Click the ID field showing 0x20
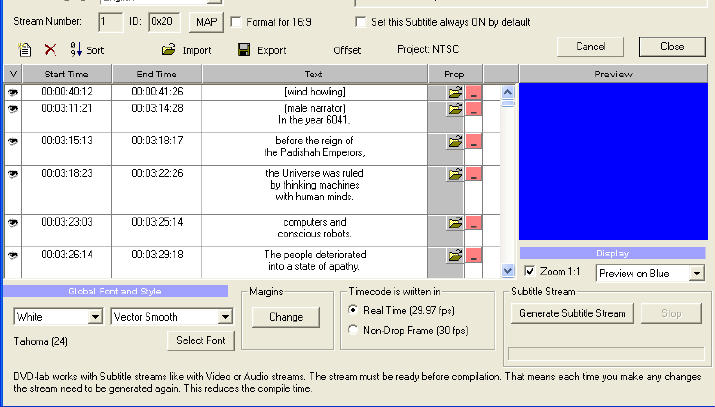The width and height of the screenshot is (715, 407). coord(164,22)
